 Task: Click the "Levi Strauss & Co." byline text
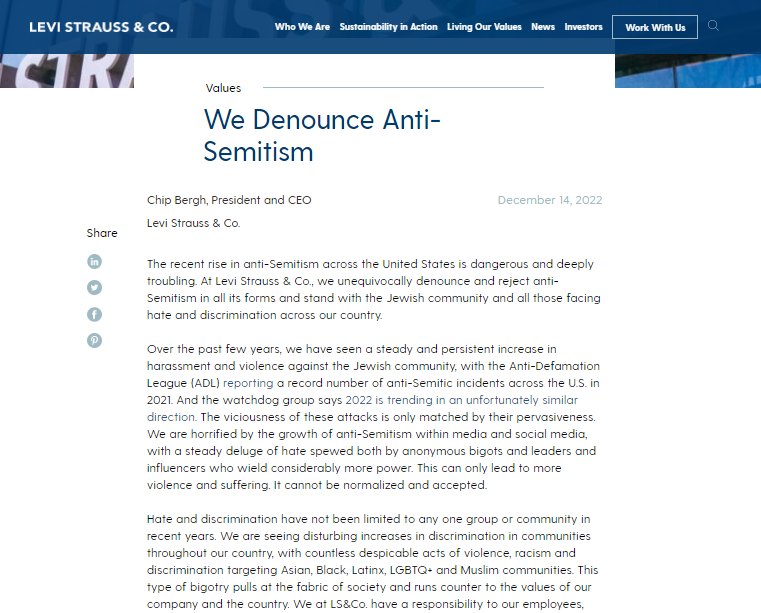pos(194,223)
